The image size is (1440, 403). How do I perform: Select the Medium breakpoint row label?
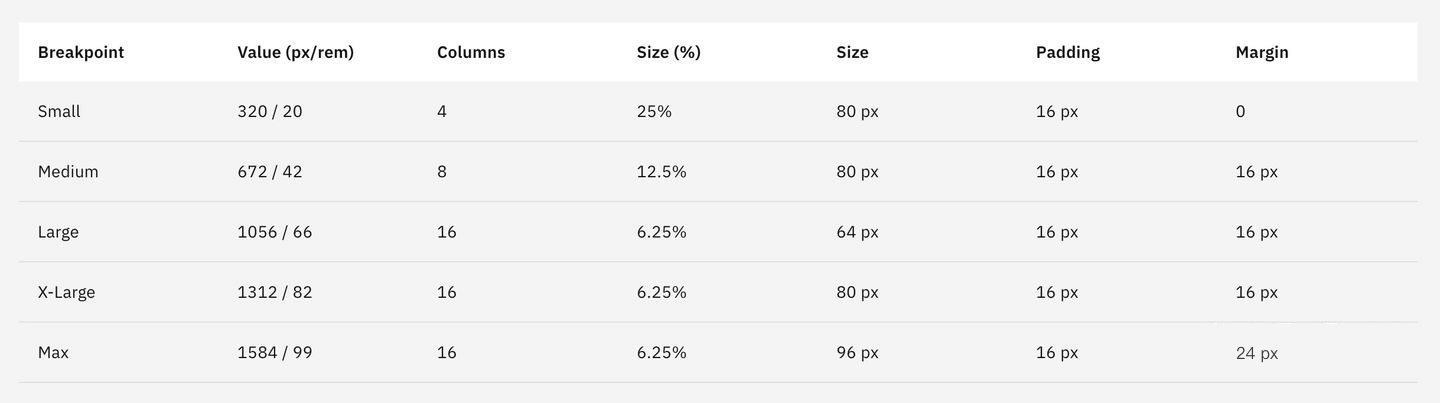pos(68,172)
